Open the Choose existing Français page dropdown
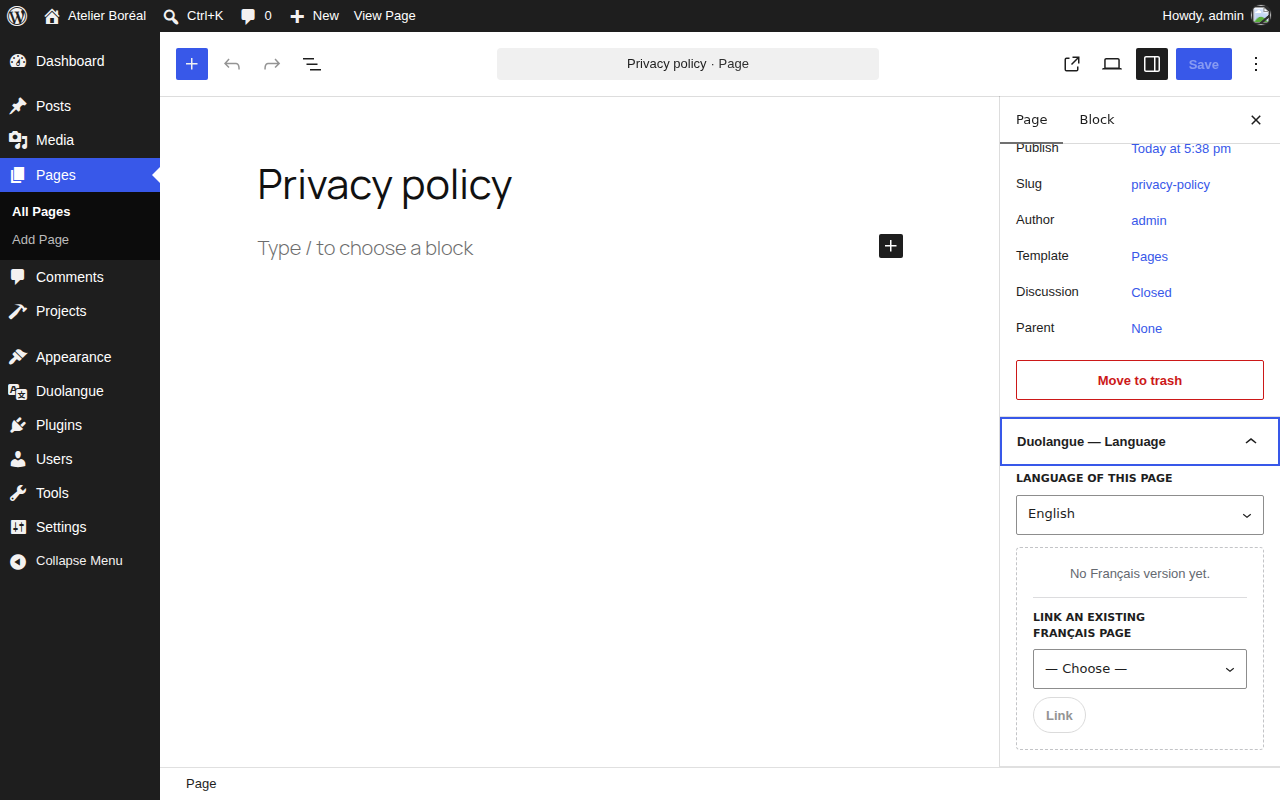 click(x=1140, y=669)
